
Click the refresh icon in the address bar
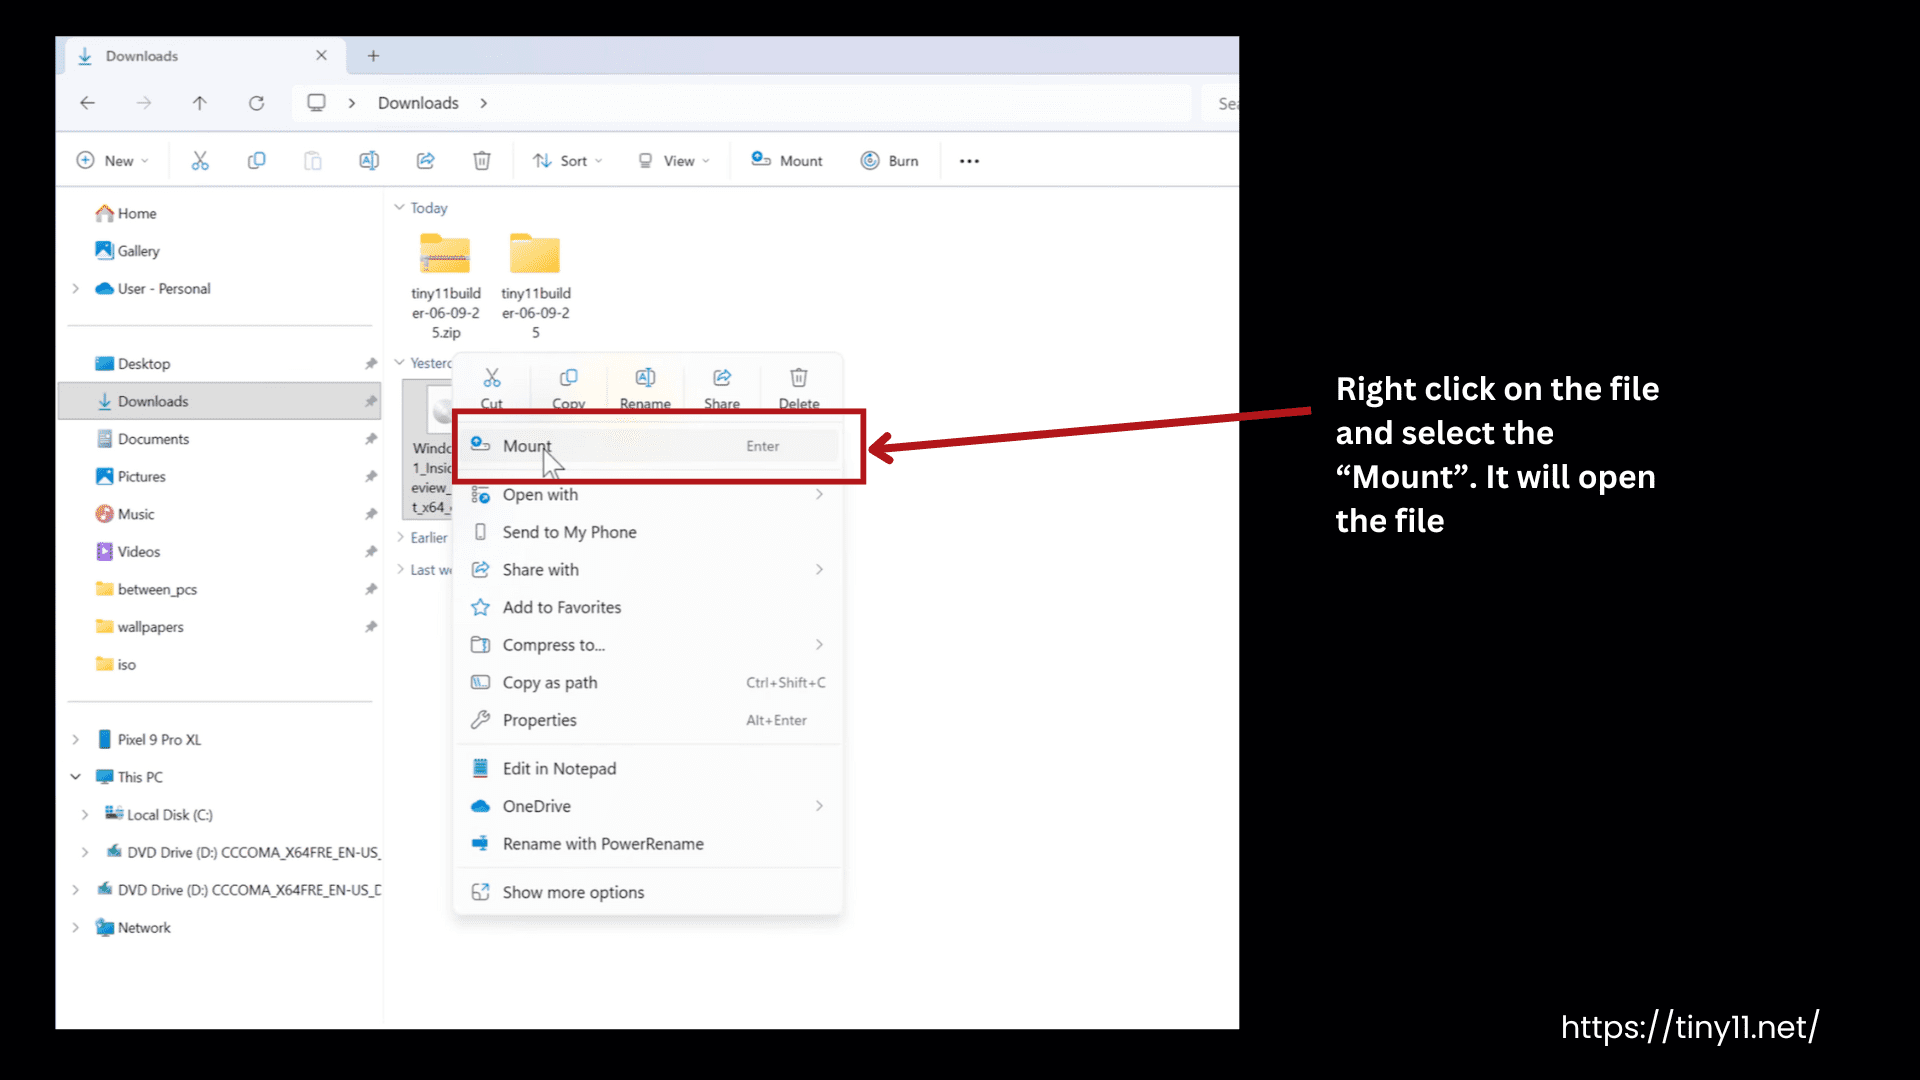256,103
